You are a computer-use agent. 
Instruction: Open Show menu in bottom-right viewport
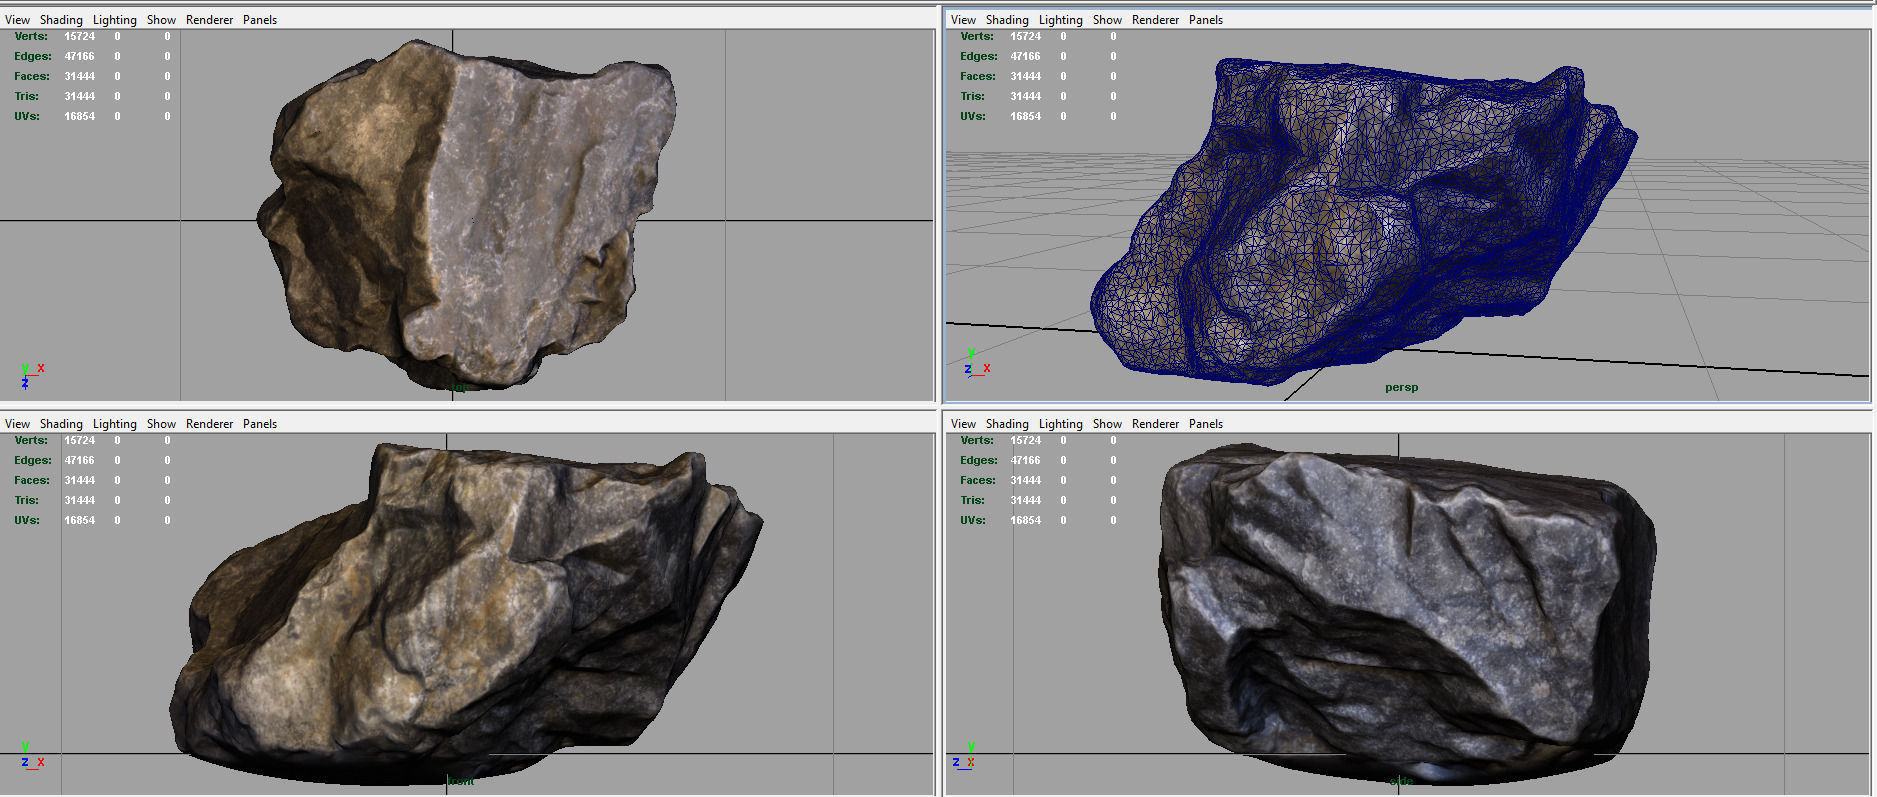[1107, 424]
